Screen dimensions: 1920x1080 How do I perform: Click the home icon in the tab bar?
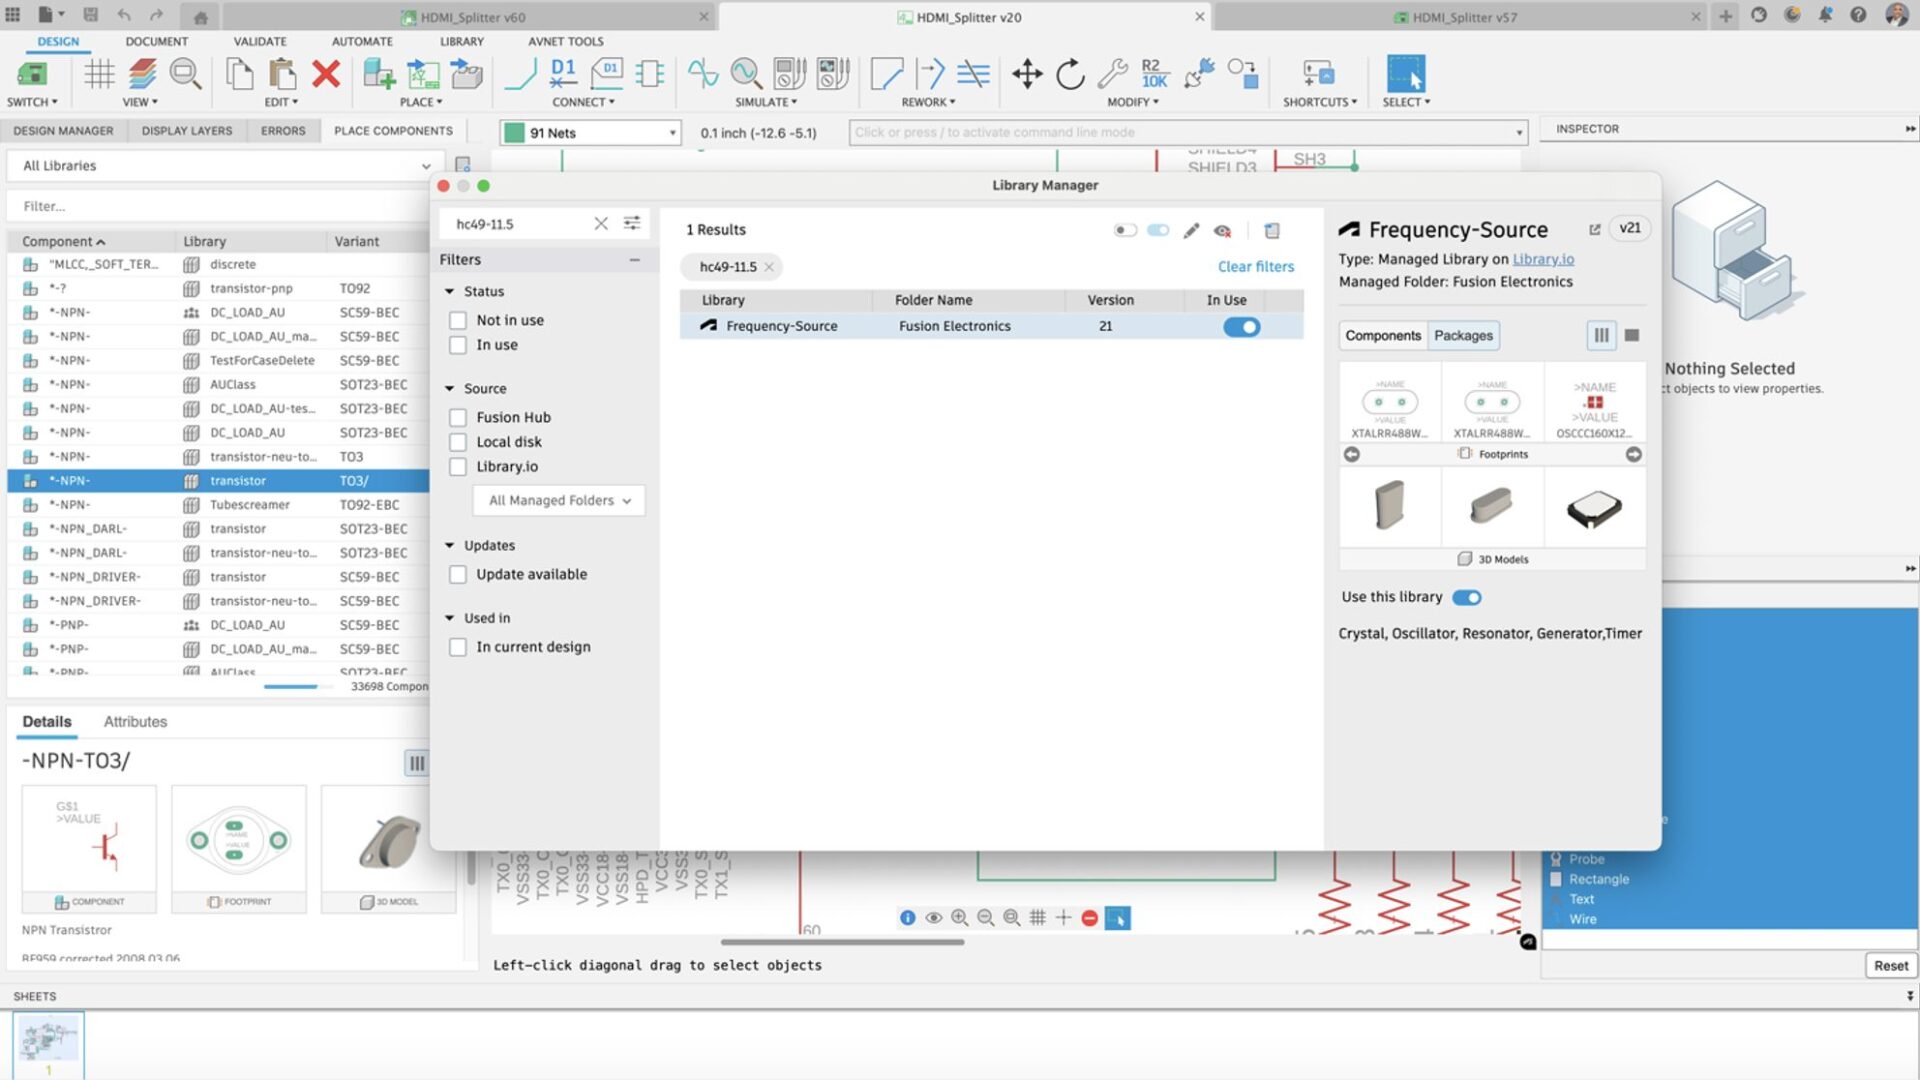coord(200,17)
